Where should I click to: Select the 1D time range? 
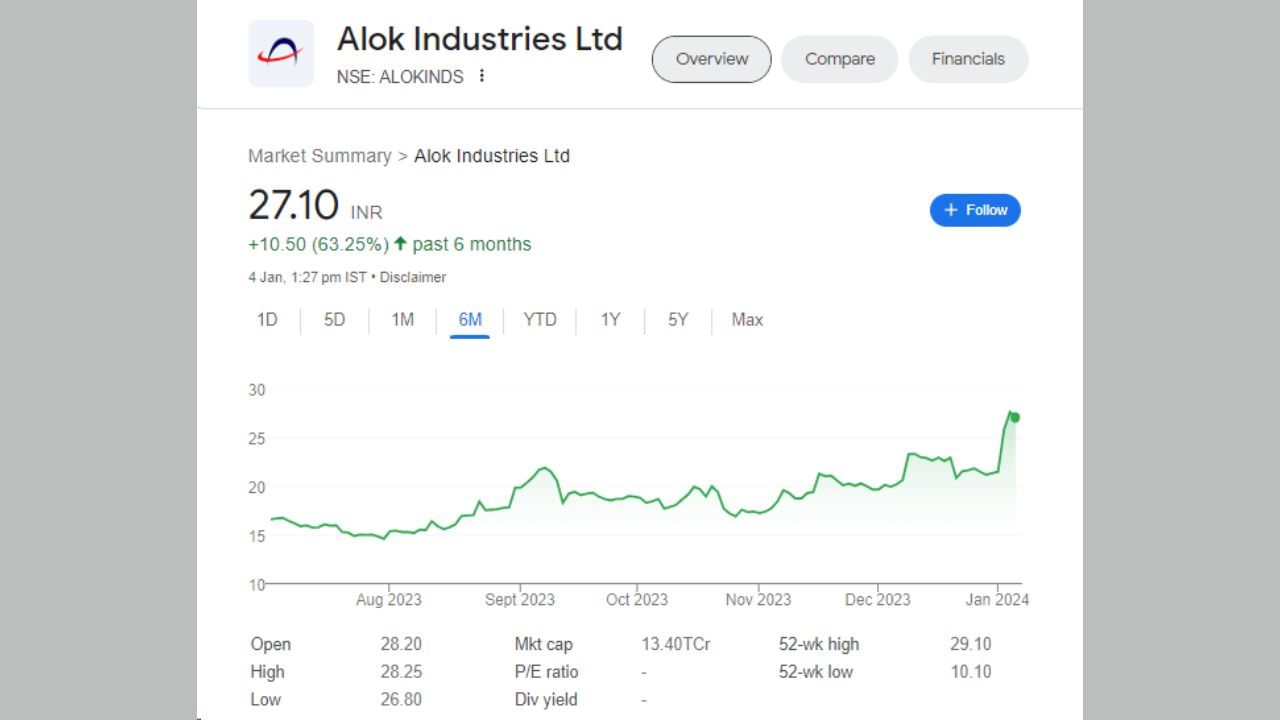(x=267, y=320)
